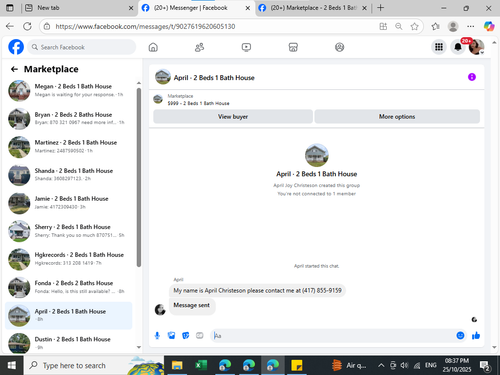Open Shanda 2 Beds 1 Bath conversation
This screenshot has height=375, width=500.
tap(68, 174)
